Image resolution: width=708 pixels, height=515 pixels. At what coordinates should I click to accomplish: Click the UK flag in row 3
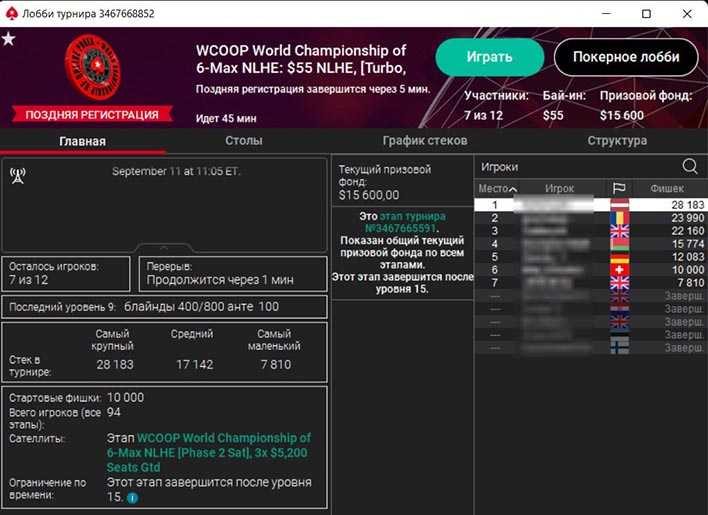[620, 231]
